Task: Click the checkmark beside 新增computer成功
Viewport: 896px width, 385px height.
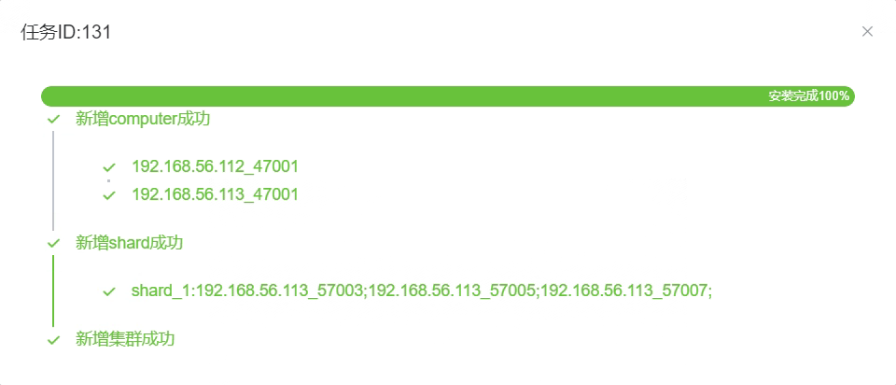Action: (x=54, y=119)
